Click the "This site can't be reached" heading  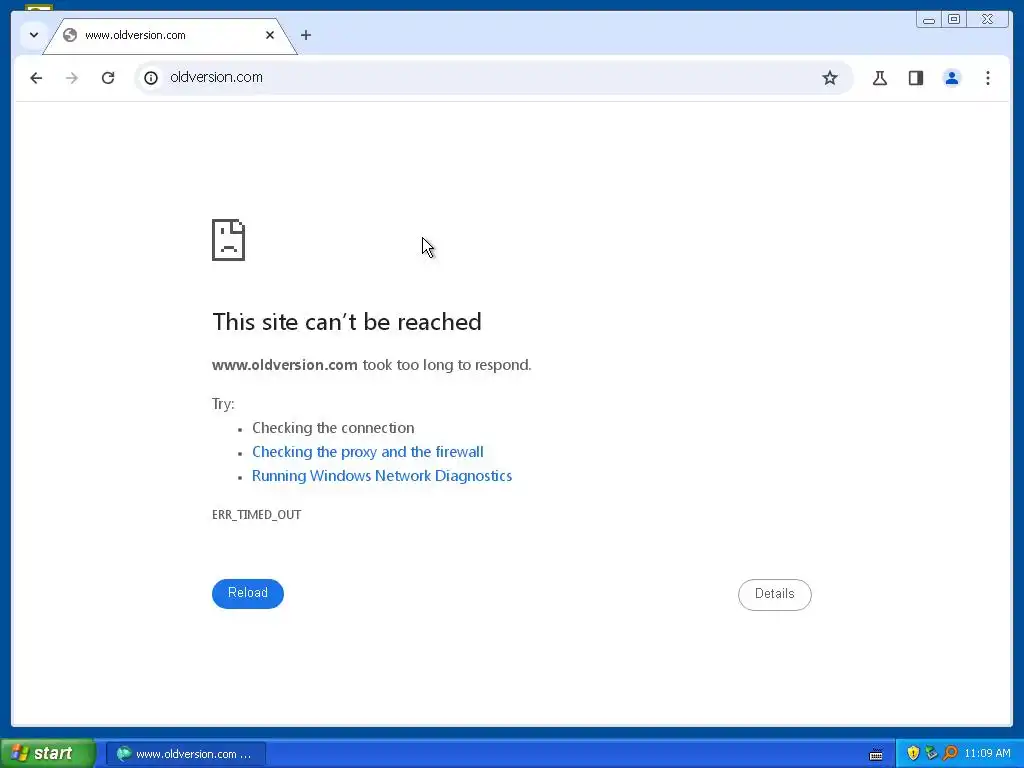[x=347, y=322]
